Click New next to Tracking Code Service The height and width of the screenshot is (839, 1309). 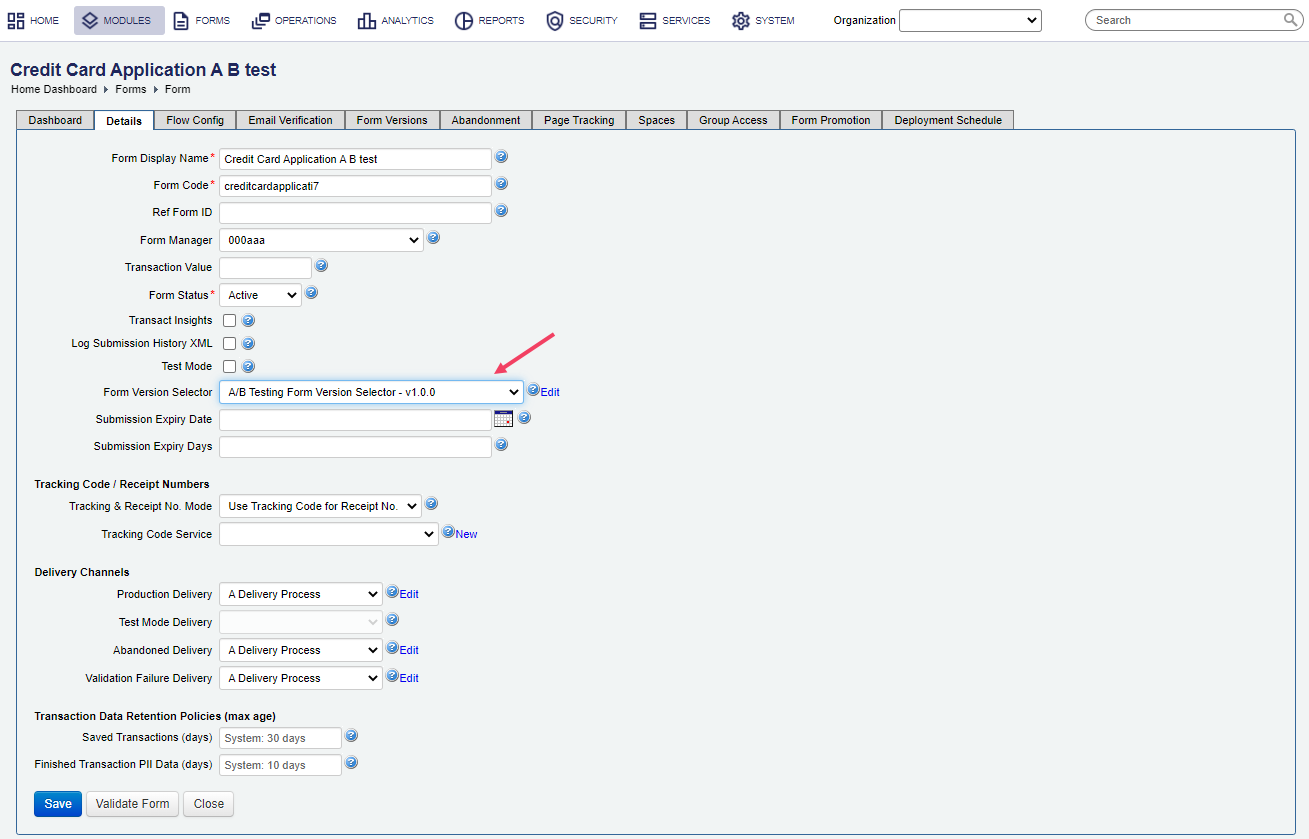(x=465, y=533)
